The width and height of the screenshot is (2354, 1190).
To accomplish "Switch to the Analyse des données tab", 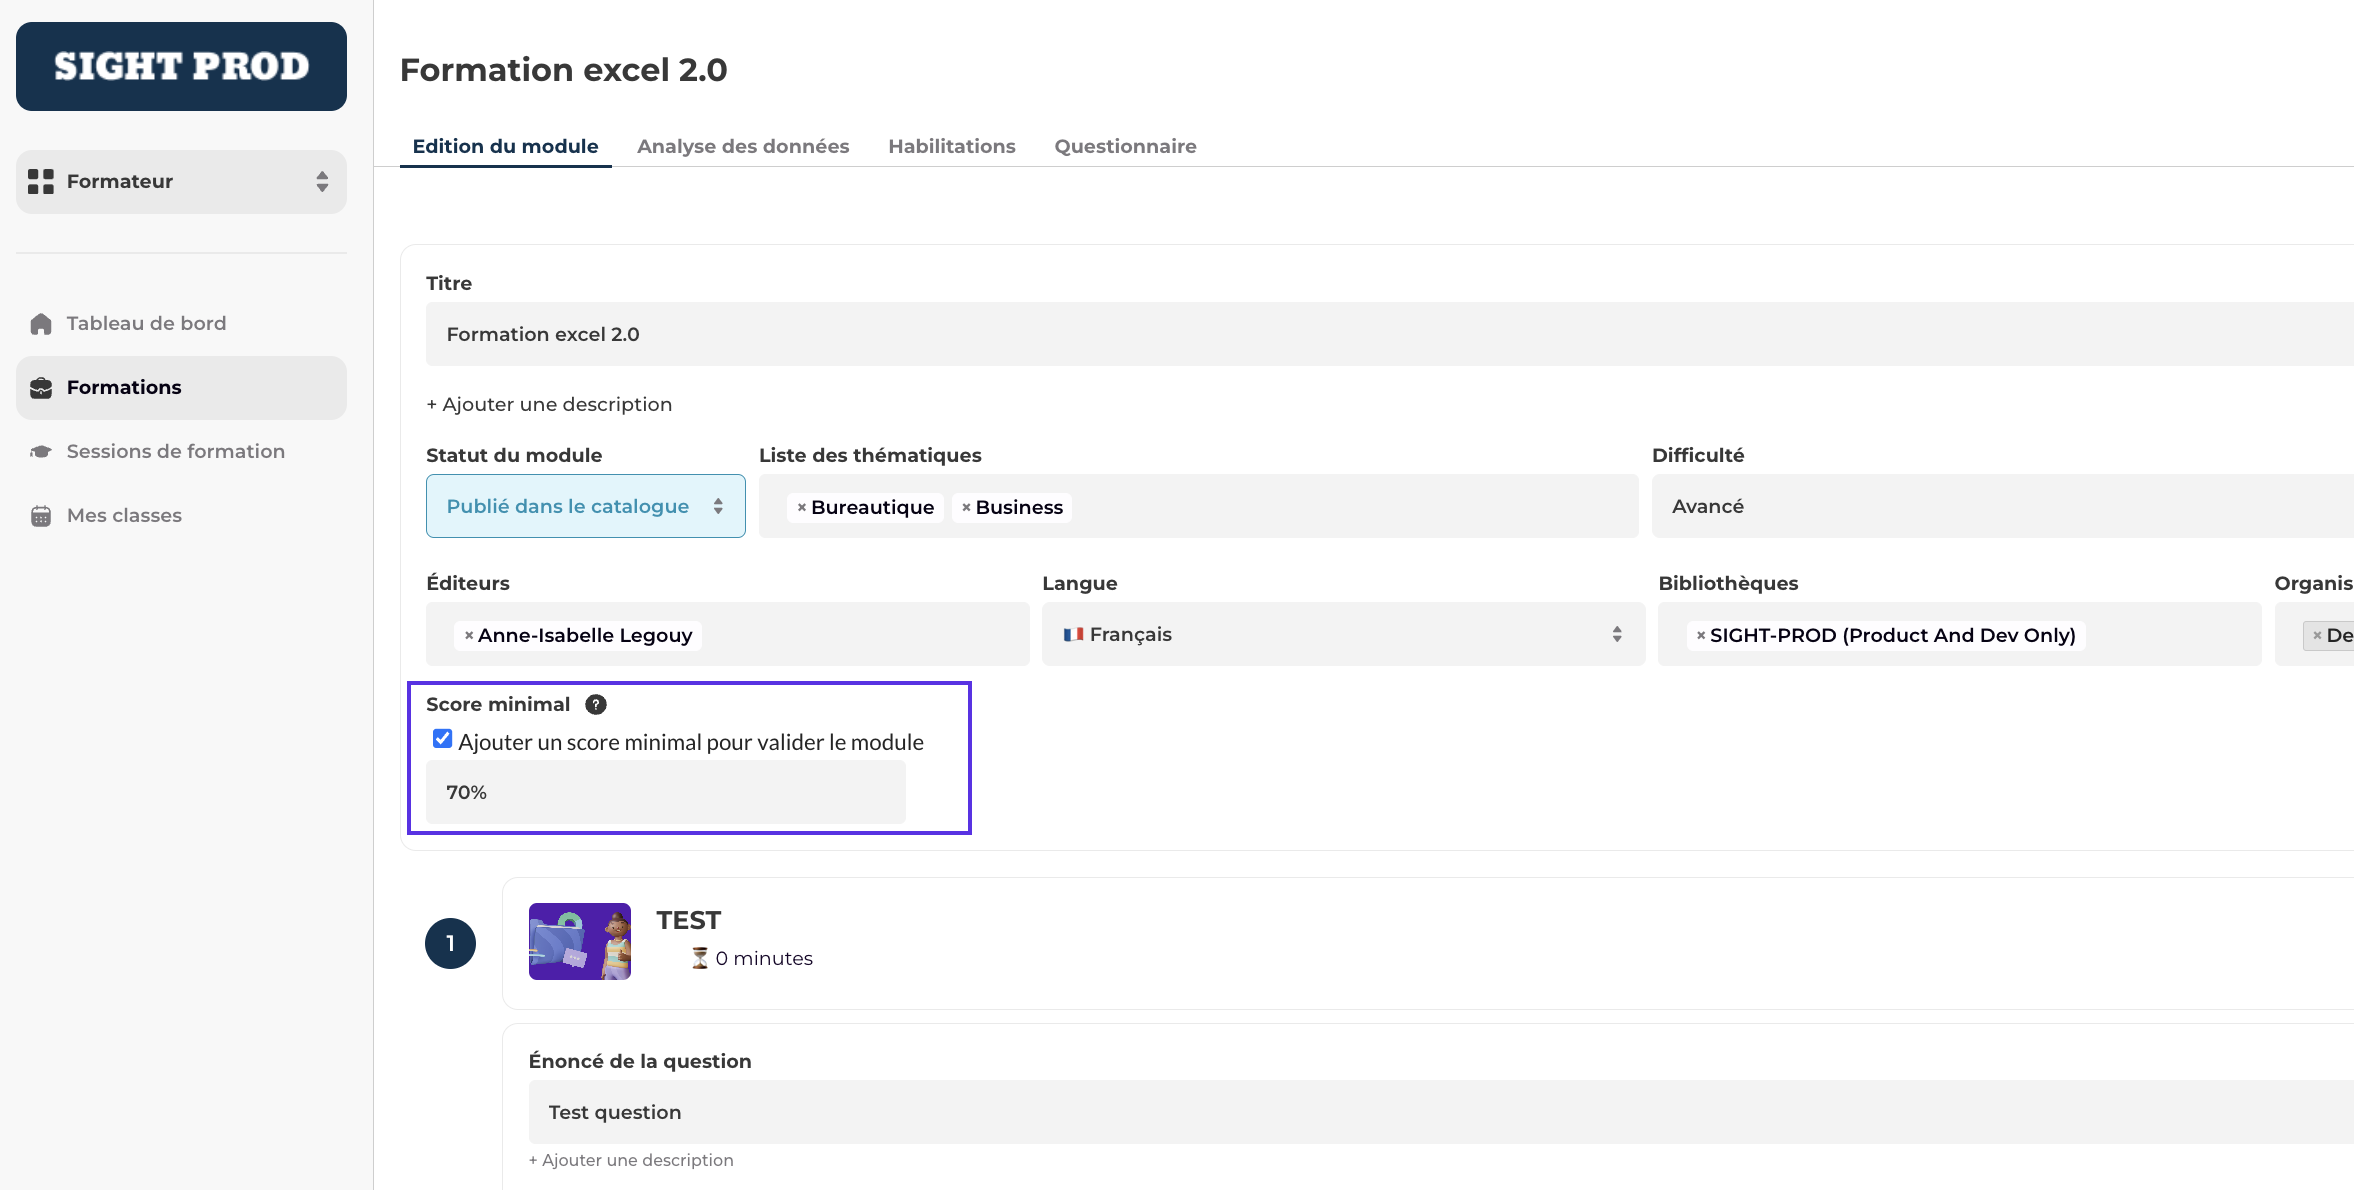I will (743, 146).
